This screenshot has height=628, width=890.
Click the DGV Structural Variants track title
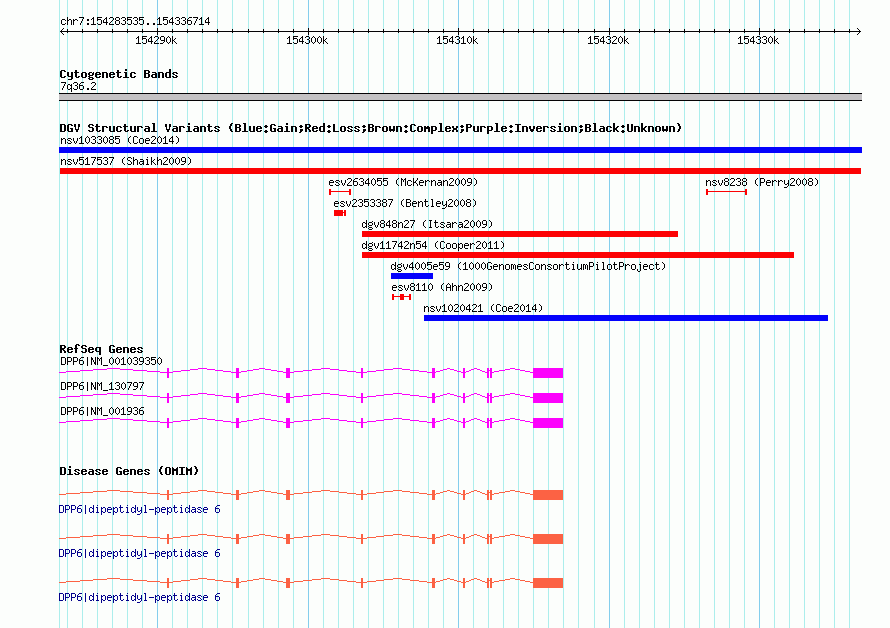371,128
